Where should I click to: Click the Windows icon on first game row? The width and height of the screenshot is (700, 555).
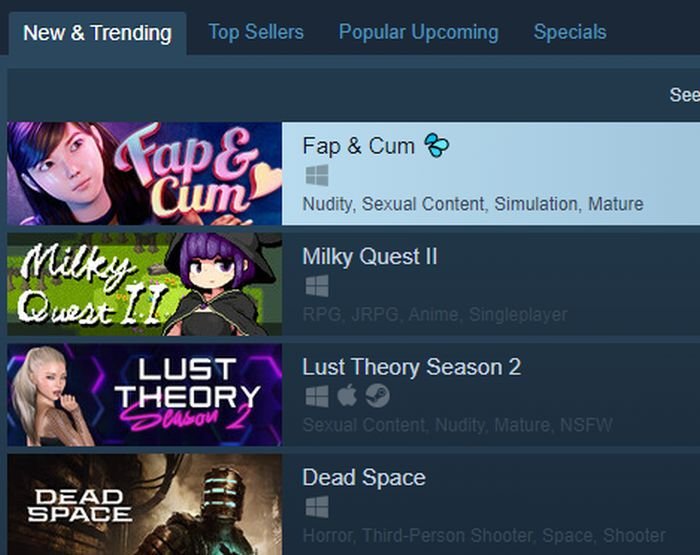point(317,175)
